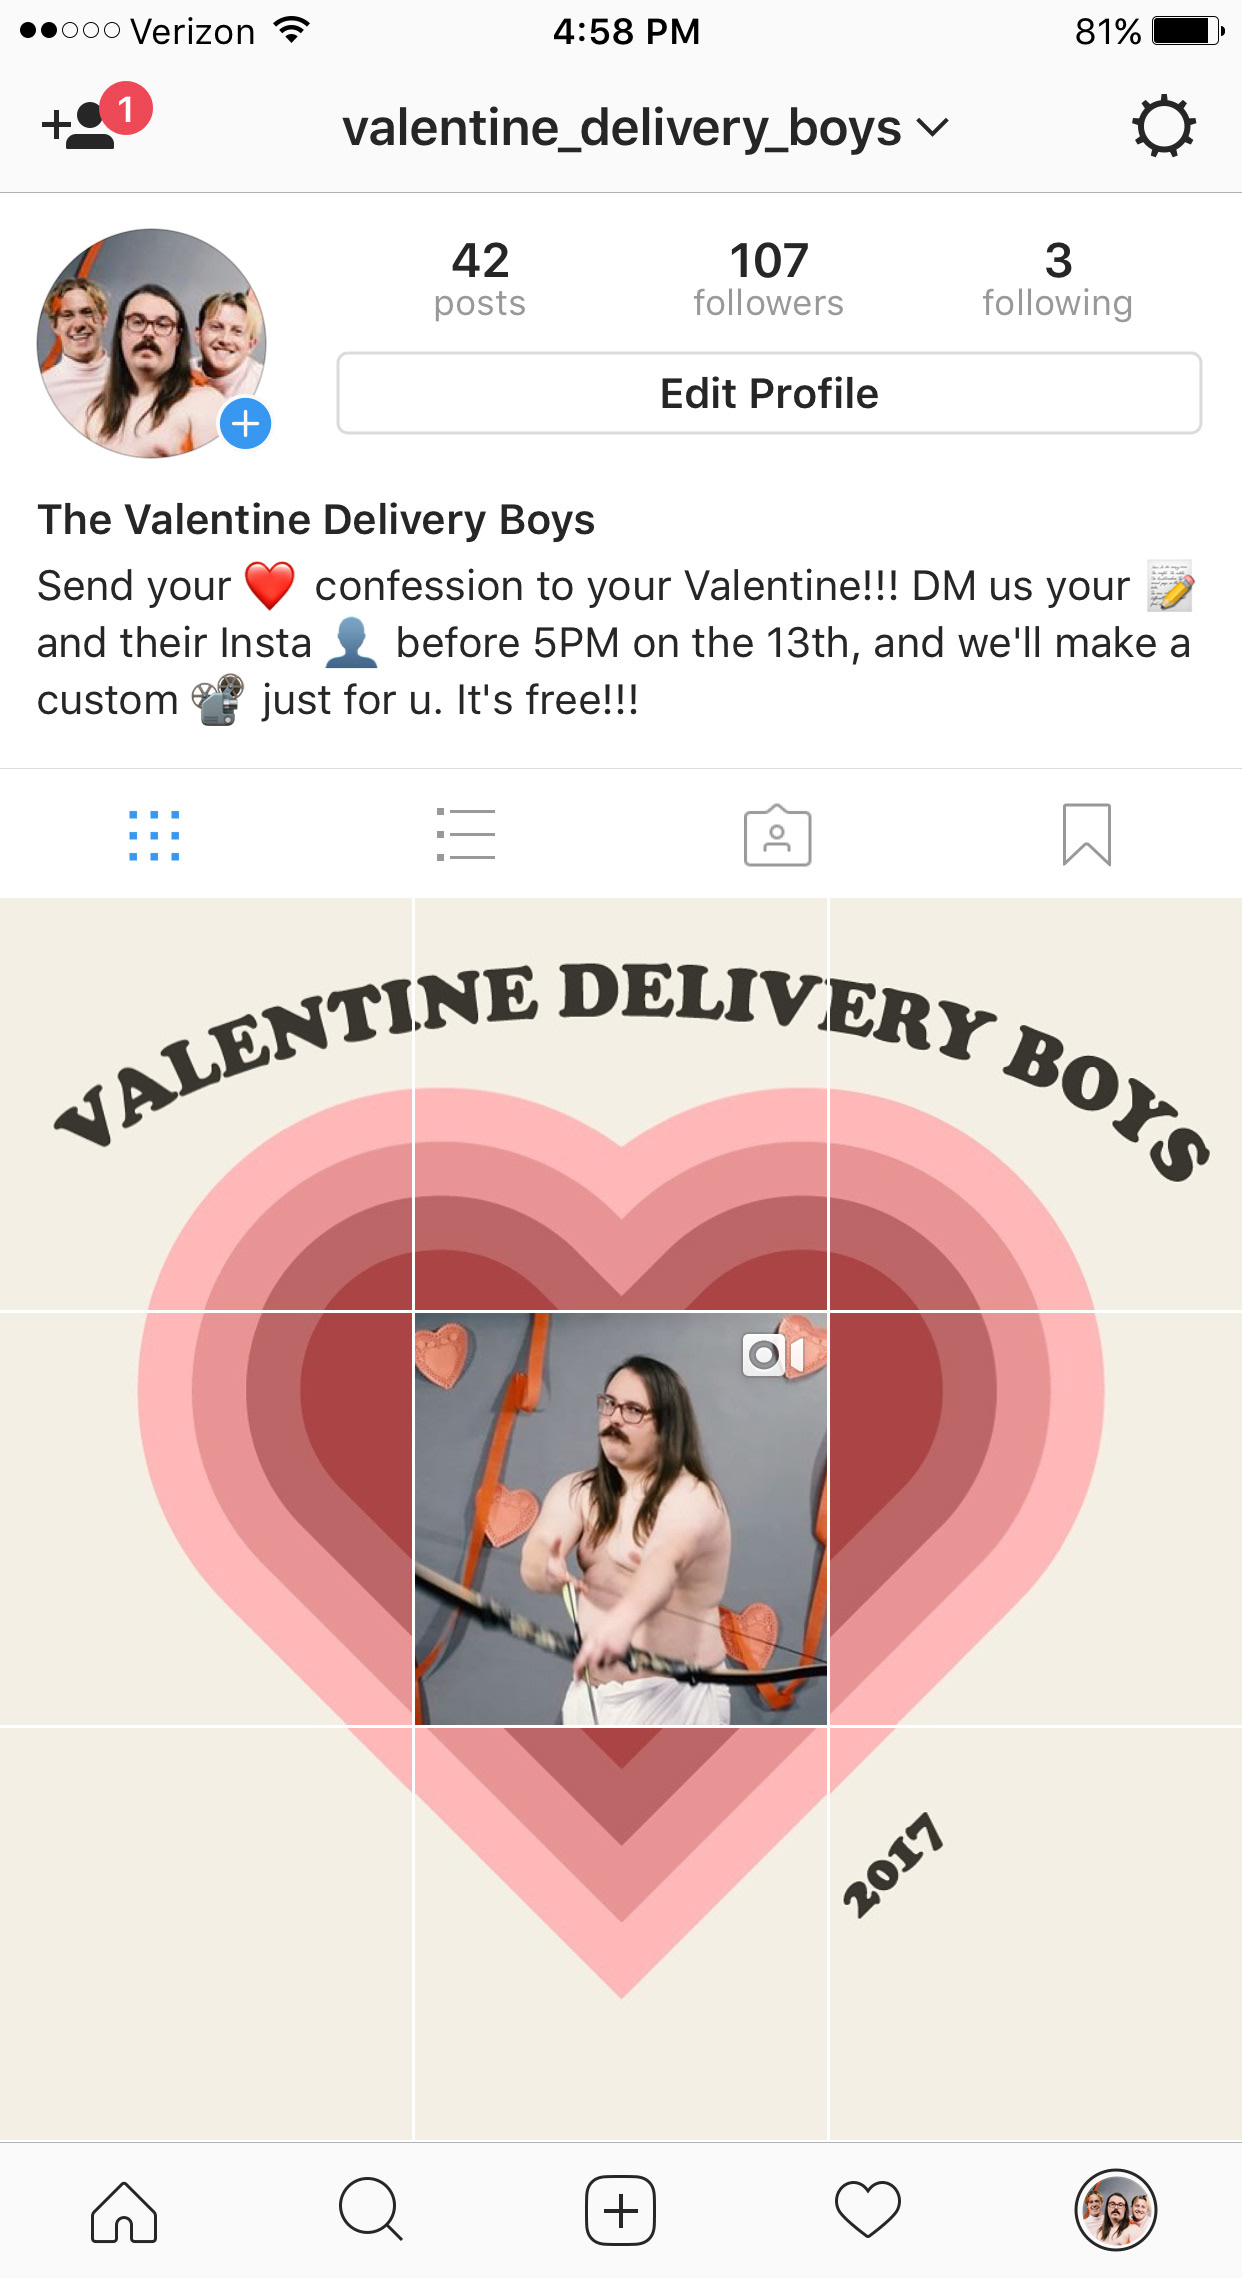Viewport: 1242px width, 2288px height.
Task: View the 3 following list
Action: [1058, 279]
